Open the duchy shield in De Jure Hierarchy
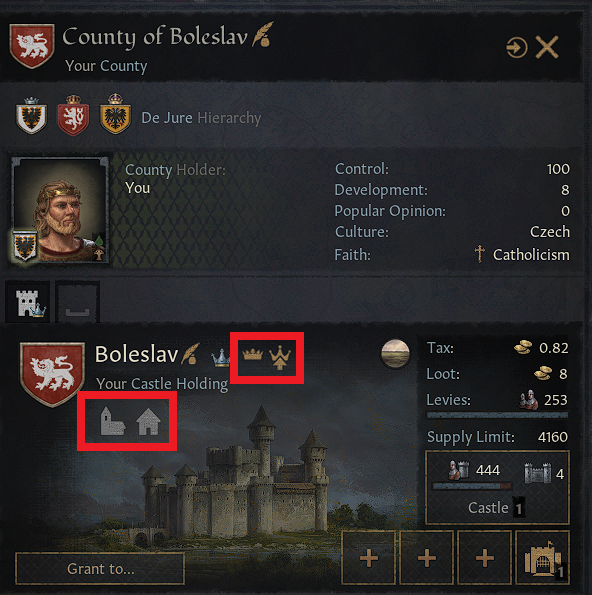Image resolution: width=592 pixels, height=595 pixels. point(31,116)
